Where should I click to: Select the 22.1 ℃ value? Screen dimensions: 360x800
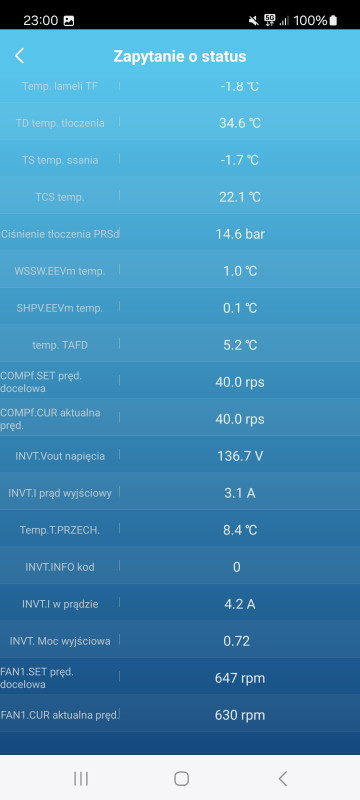[240, 197]
